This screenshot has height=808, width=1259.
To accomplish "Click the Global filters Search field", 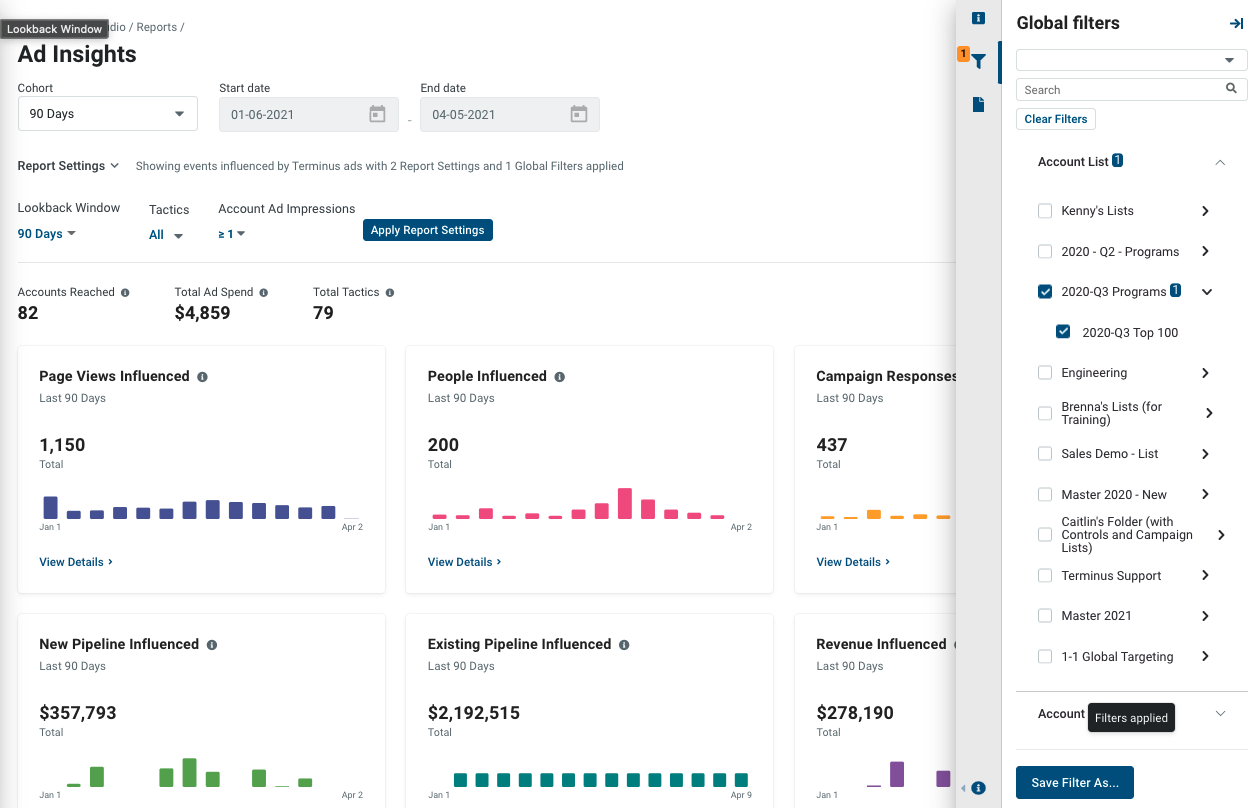I will [1131, 90].
